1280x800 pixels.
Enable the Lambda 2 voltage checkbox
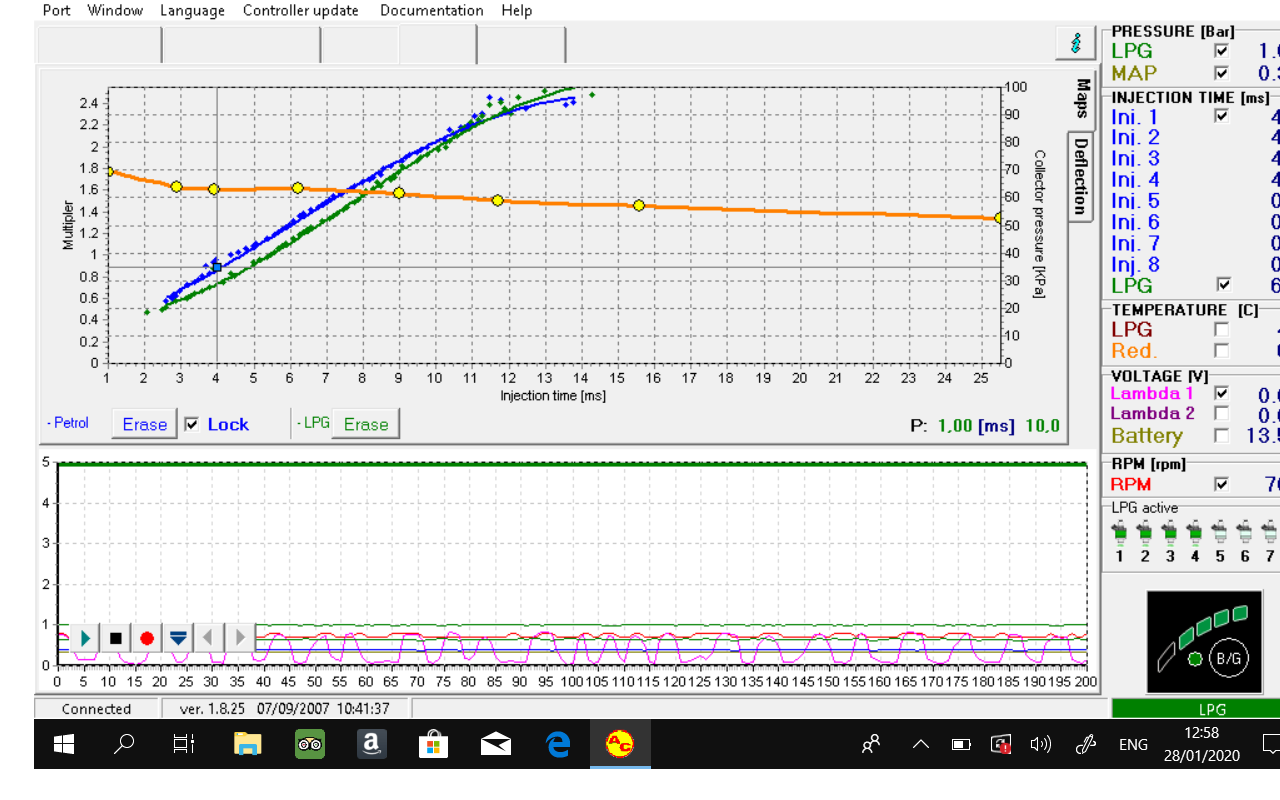1220,413
